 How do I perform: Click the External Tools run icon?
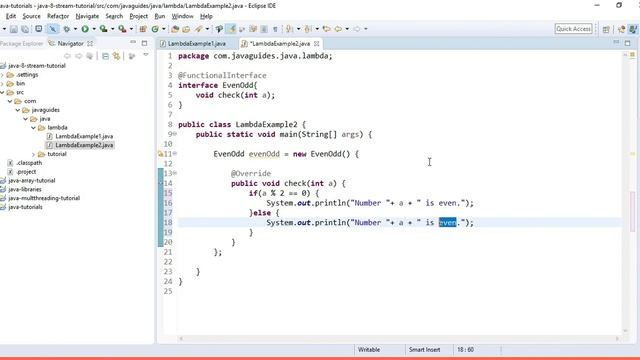122,29
